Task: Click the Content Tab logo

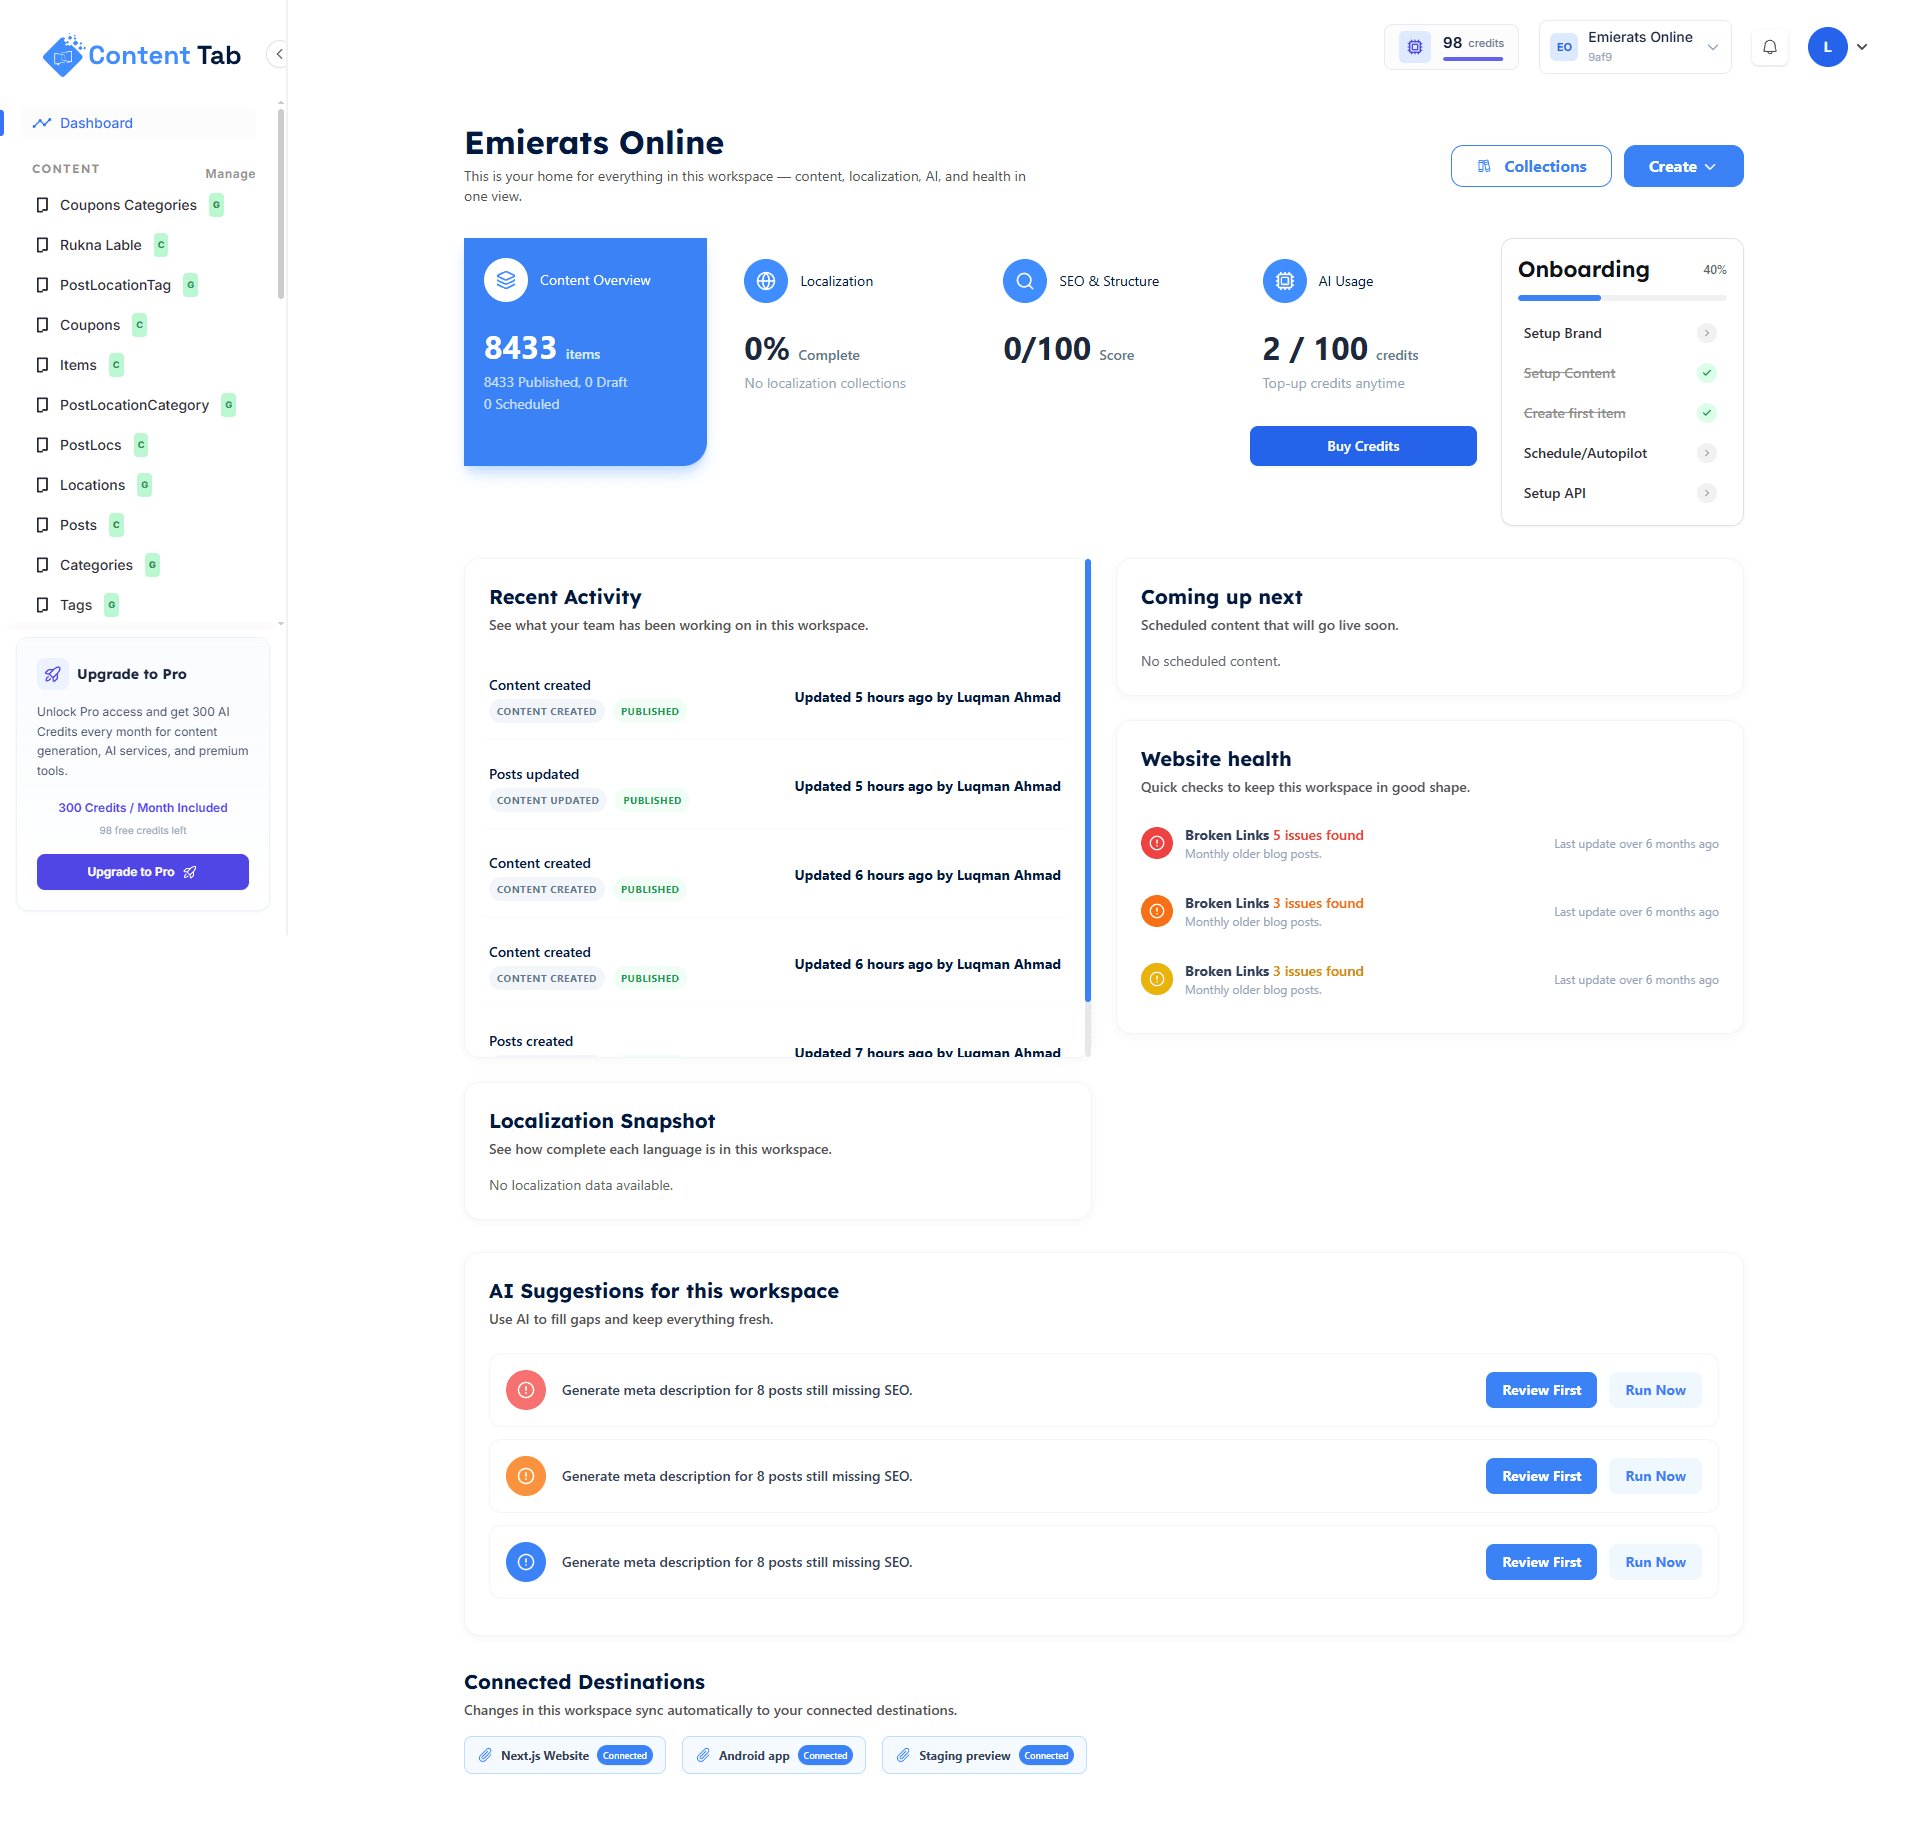Action: coord(142,55)
